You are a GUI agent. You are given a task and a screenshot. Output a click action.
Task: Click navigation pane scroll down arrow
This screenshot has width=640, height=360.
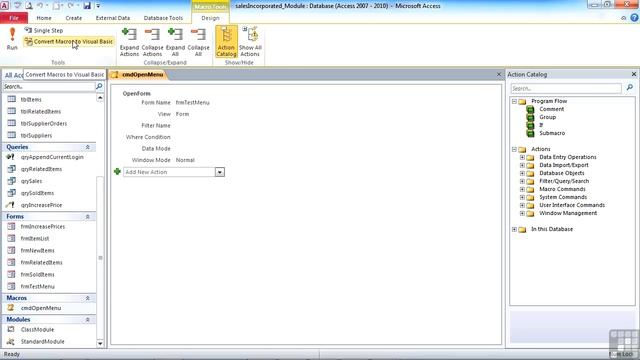(100, 344)
